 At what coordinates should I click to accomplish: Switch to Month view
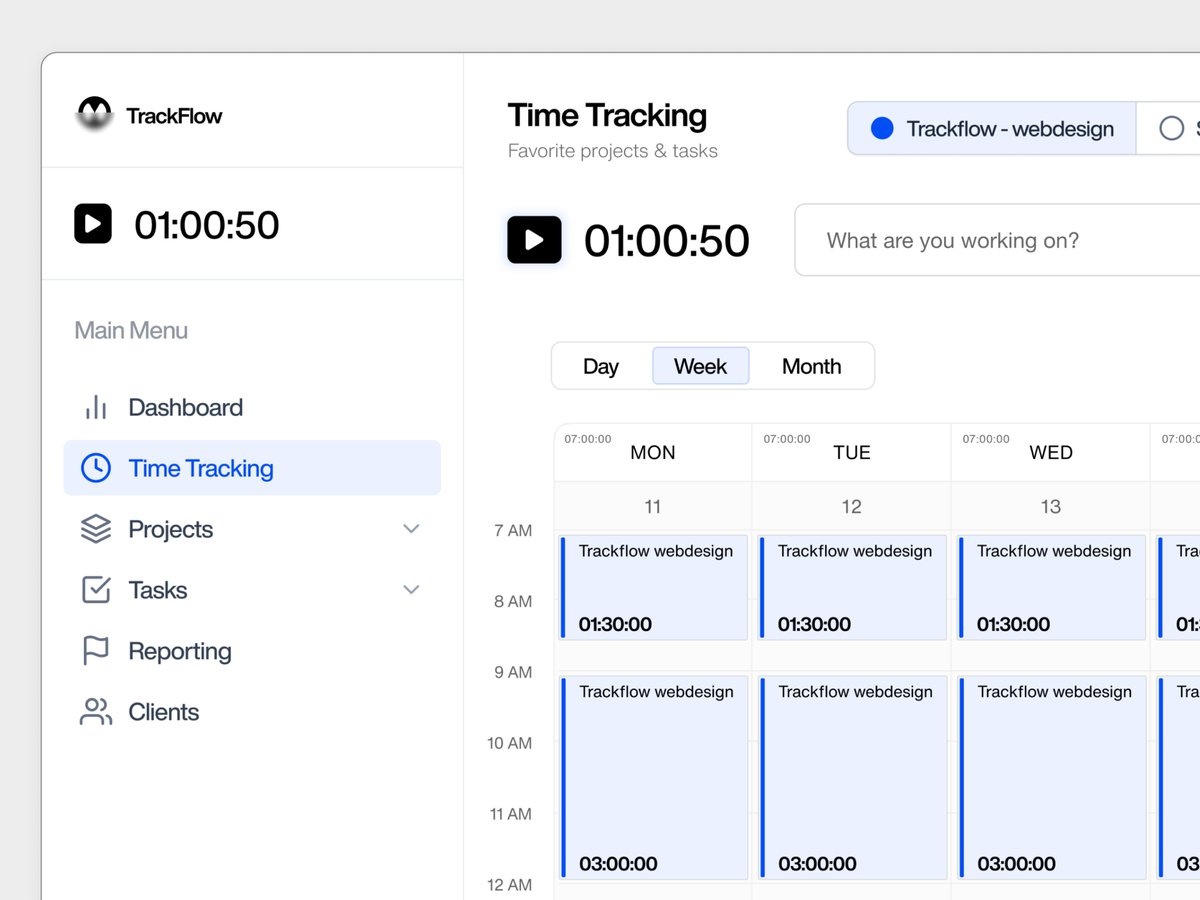click(812, 366)
